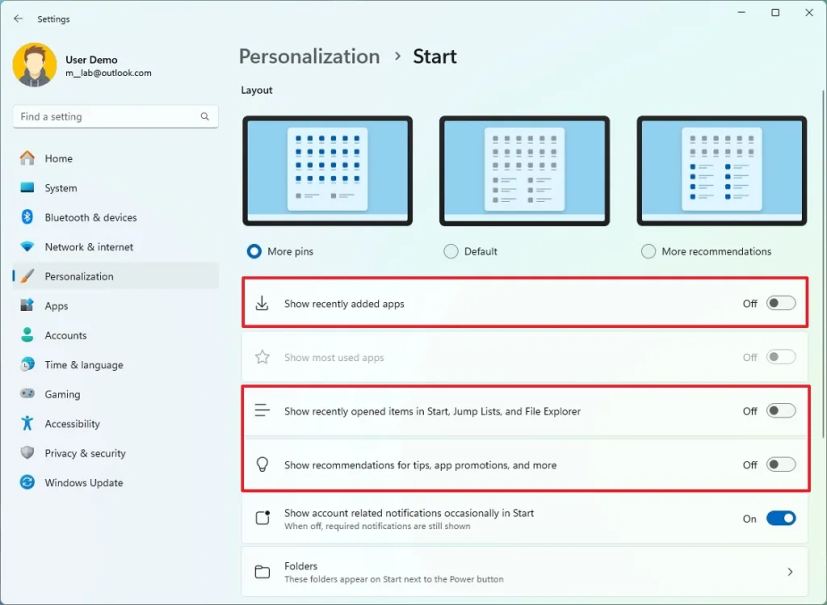
Task: Click the lightbulb icon beside recommendations setting
Action: 263,464
